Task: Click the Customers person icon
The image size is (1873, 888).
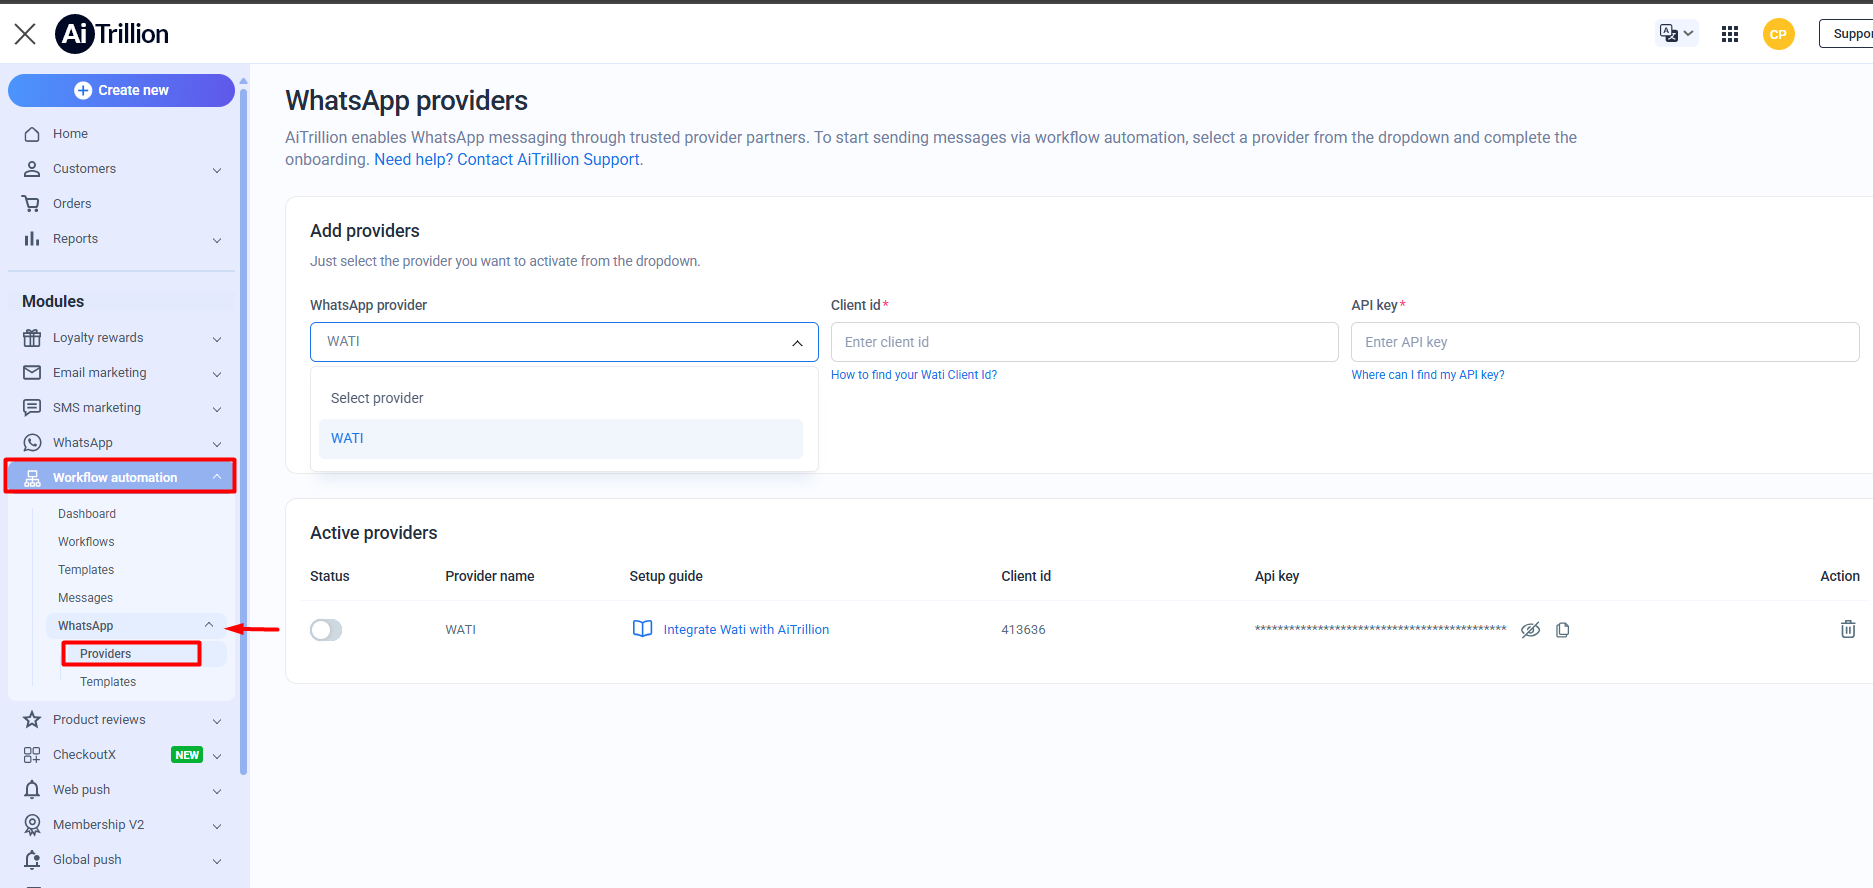Action: pyautogui.click(x=32, y=169)
